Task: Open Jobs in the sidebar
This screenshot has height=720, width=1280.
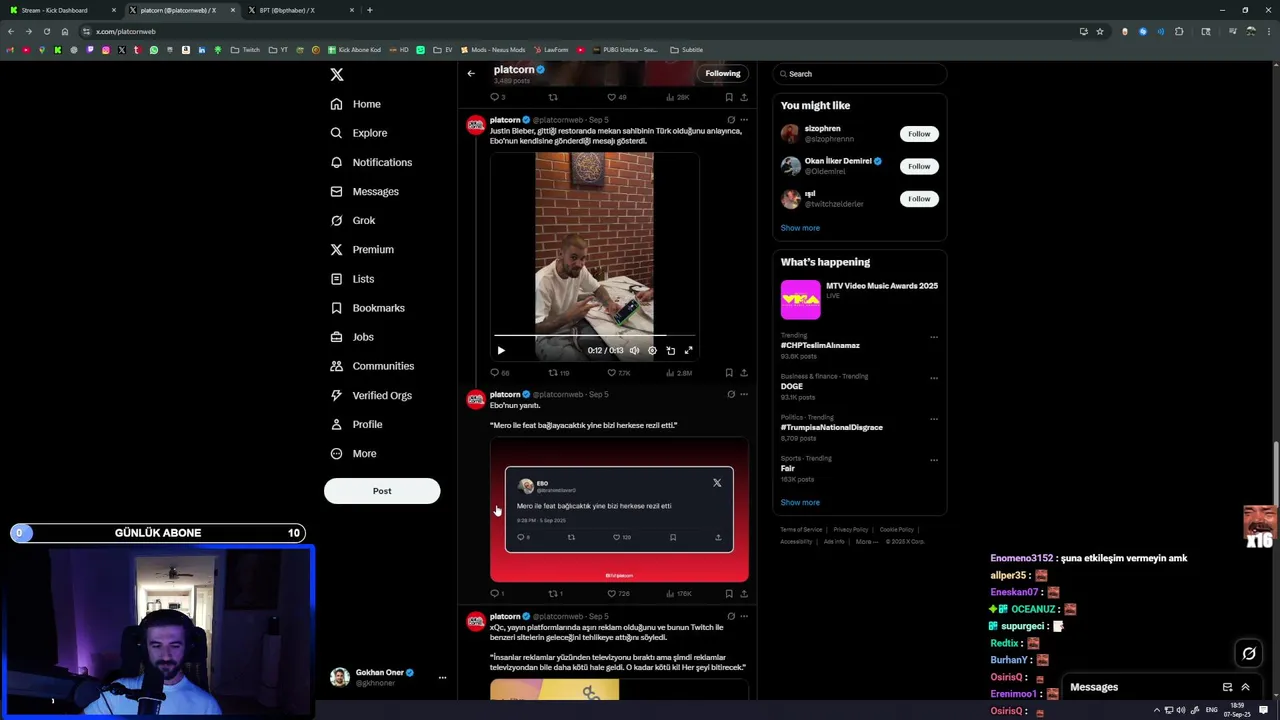Action: tap(352, 337)
